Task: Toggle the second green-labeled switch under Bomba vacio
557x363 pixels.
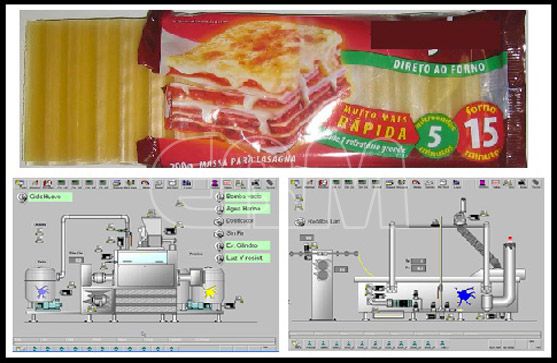Action: click(x=220, y=209)
